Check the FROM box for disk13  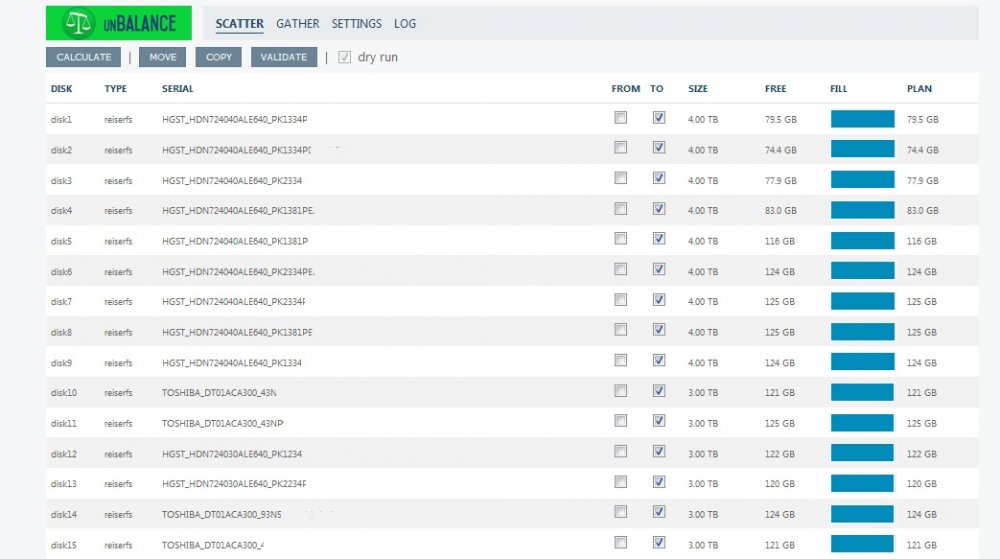coord(621,482)
